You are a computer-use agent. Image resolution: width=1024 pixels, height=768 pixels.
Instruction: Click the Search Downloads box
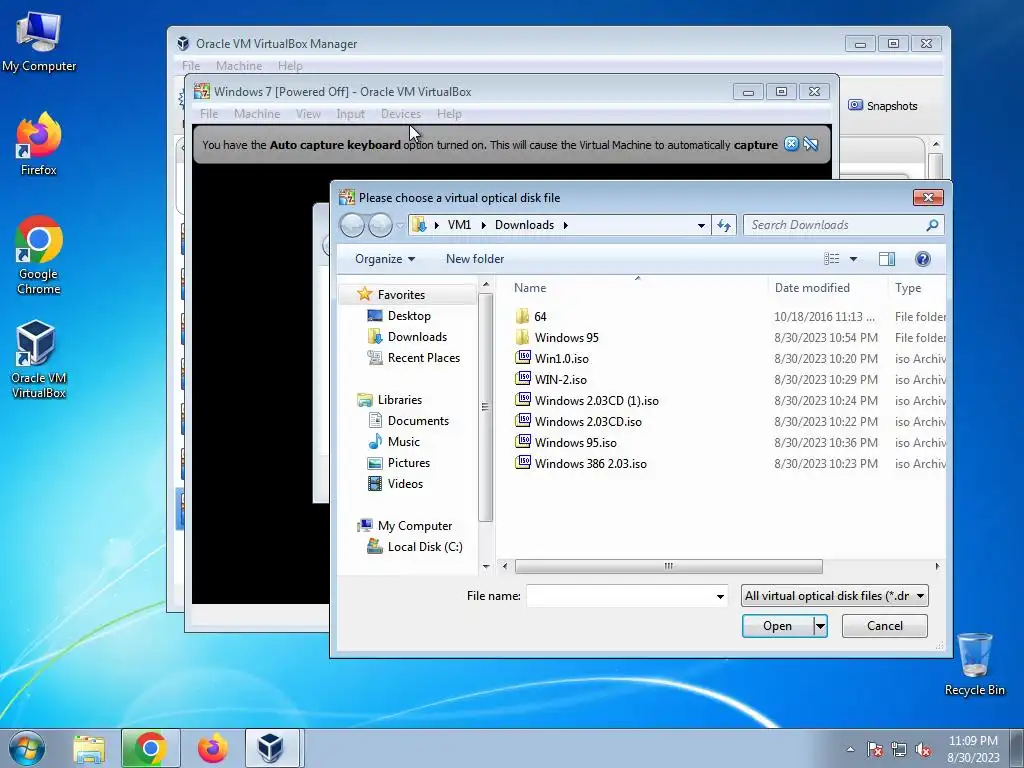pos(833,225)
